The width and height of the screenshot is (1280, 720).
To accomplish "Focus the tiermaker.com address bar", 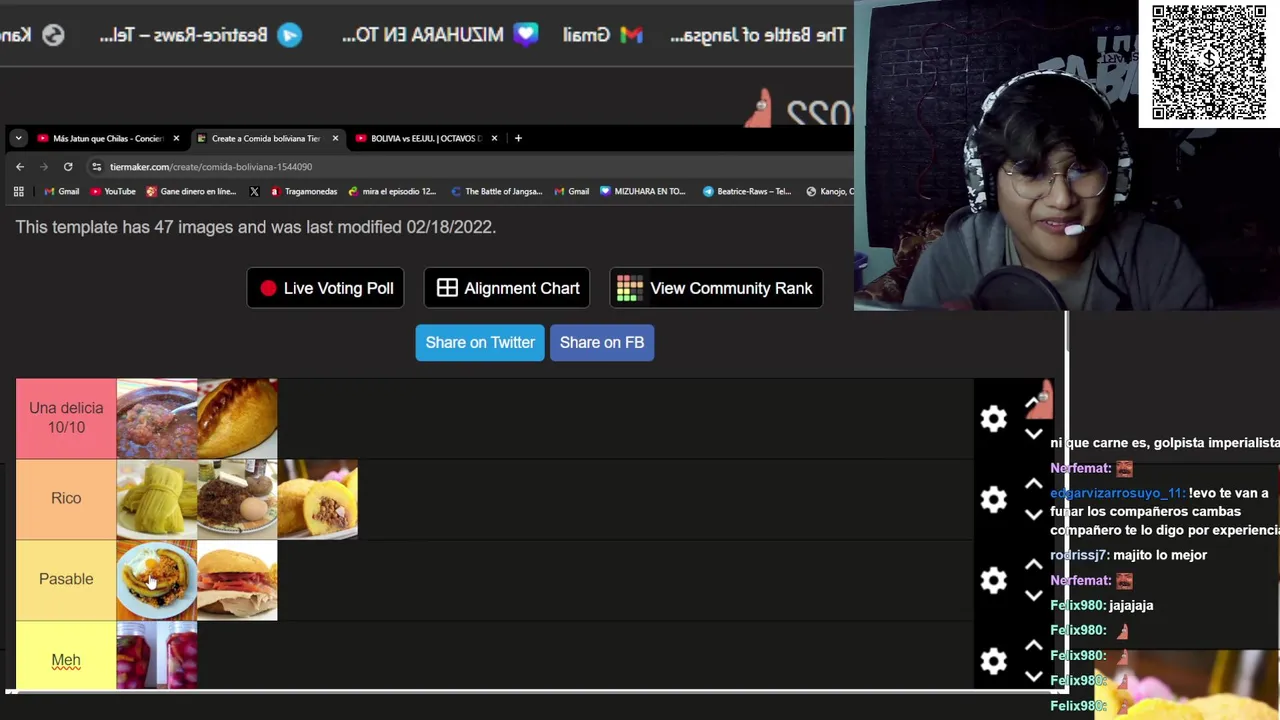I will point(470,167).
